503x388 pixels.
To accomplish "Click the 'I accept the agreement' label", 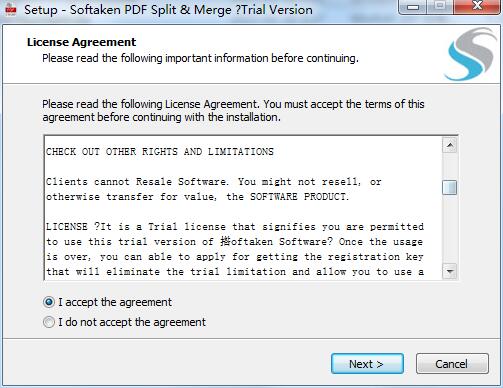I will point(115,302).
